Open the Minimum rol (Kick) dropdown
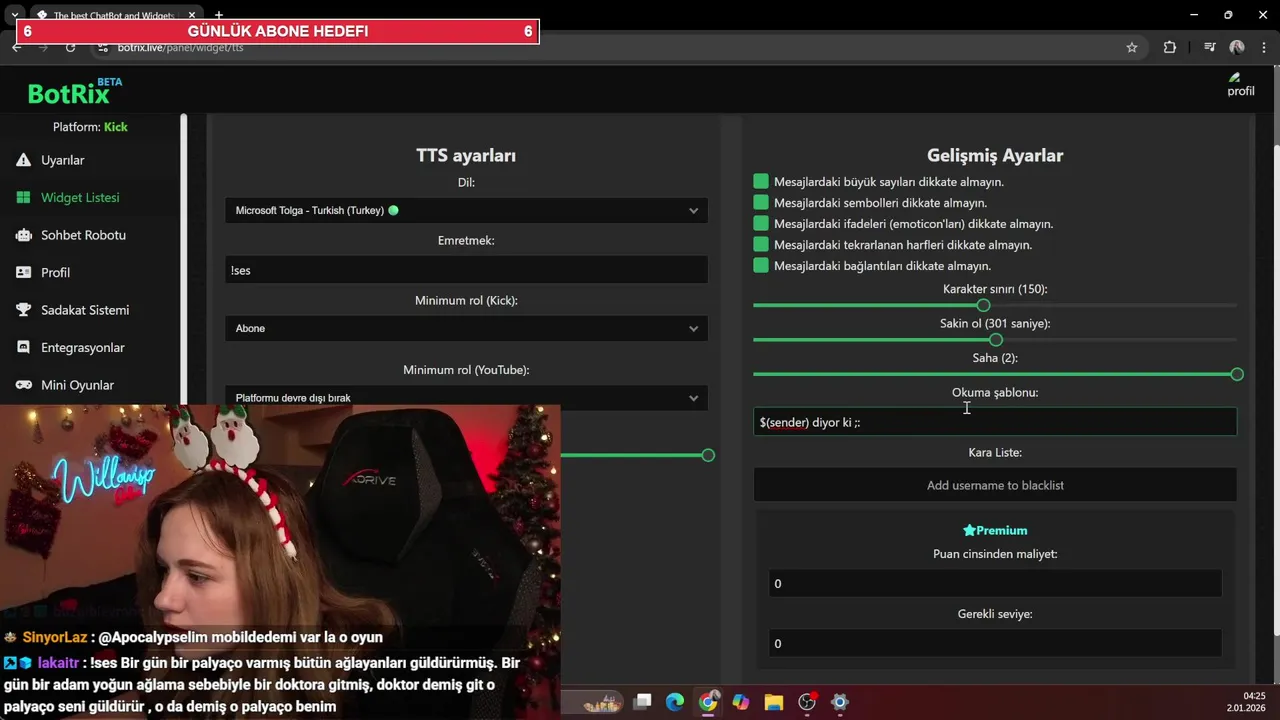This screenshot has width=1280, height=720. [466, 328]
